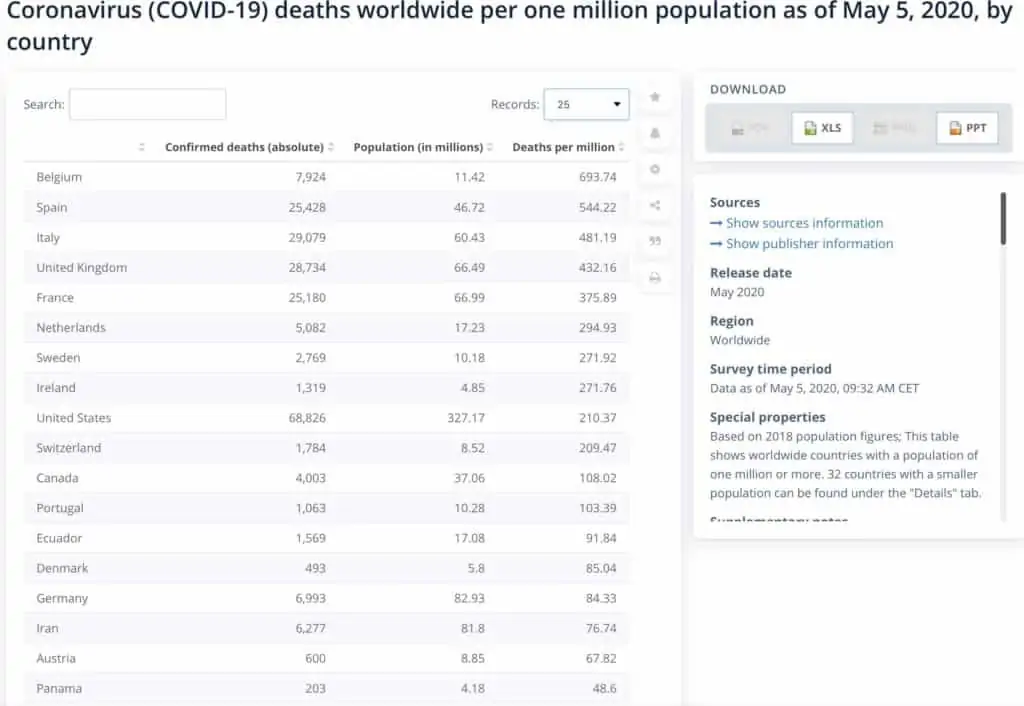Click the quotation citation icon
The width and height of the screenshot is (1024, 706).
coord(655,241)
